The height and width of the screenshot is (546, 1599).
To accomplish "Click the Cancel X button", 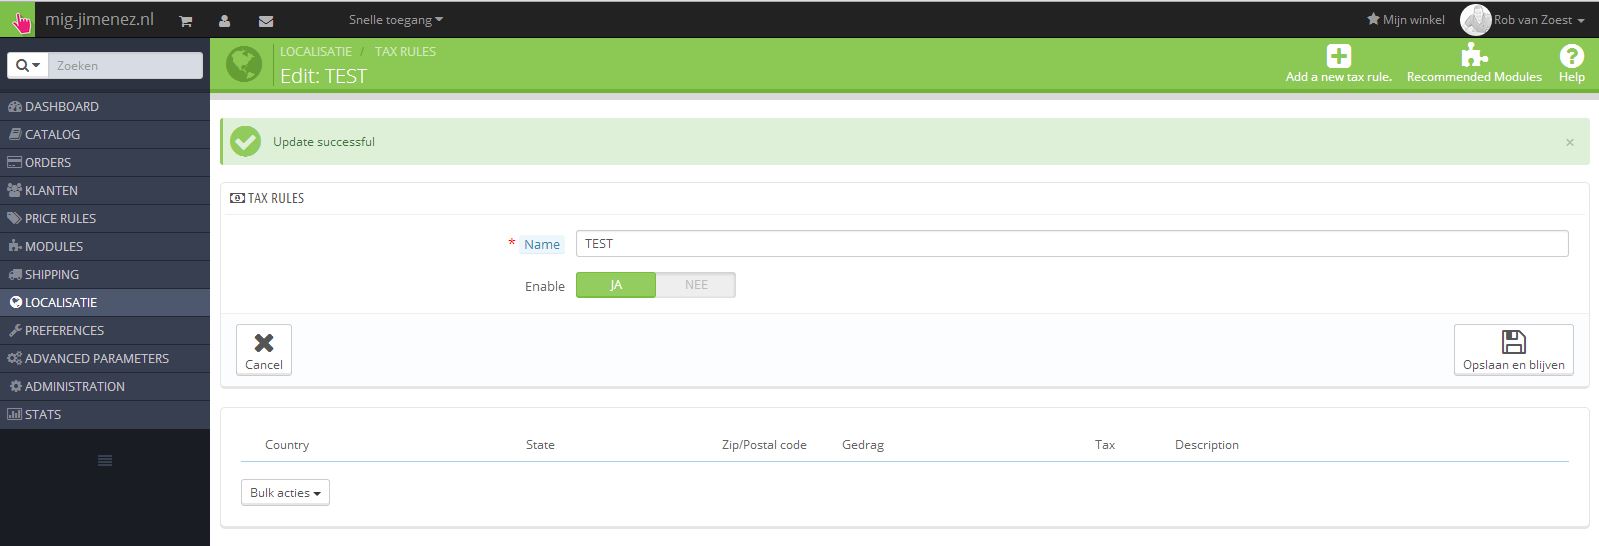I will [264, 350].
